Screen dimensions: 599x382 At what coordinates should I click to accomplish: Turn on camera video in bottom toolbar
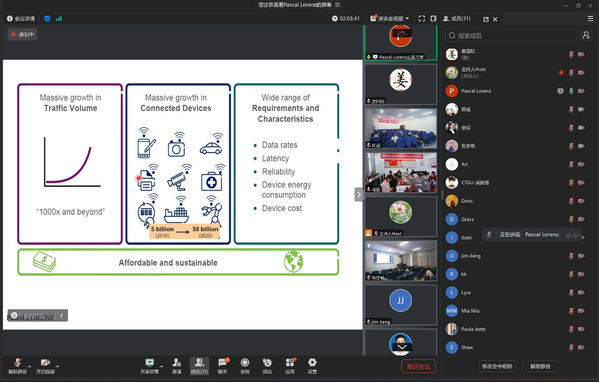[x=45, y=366]
